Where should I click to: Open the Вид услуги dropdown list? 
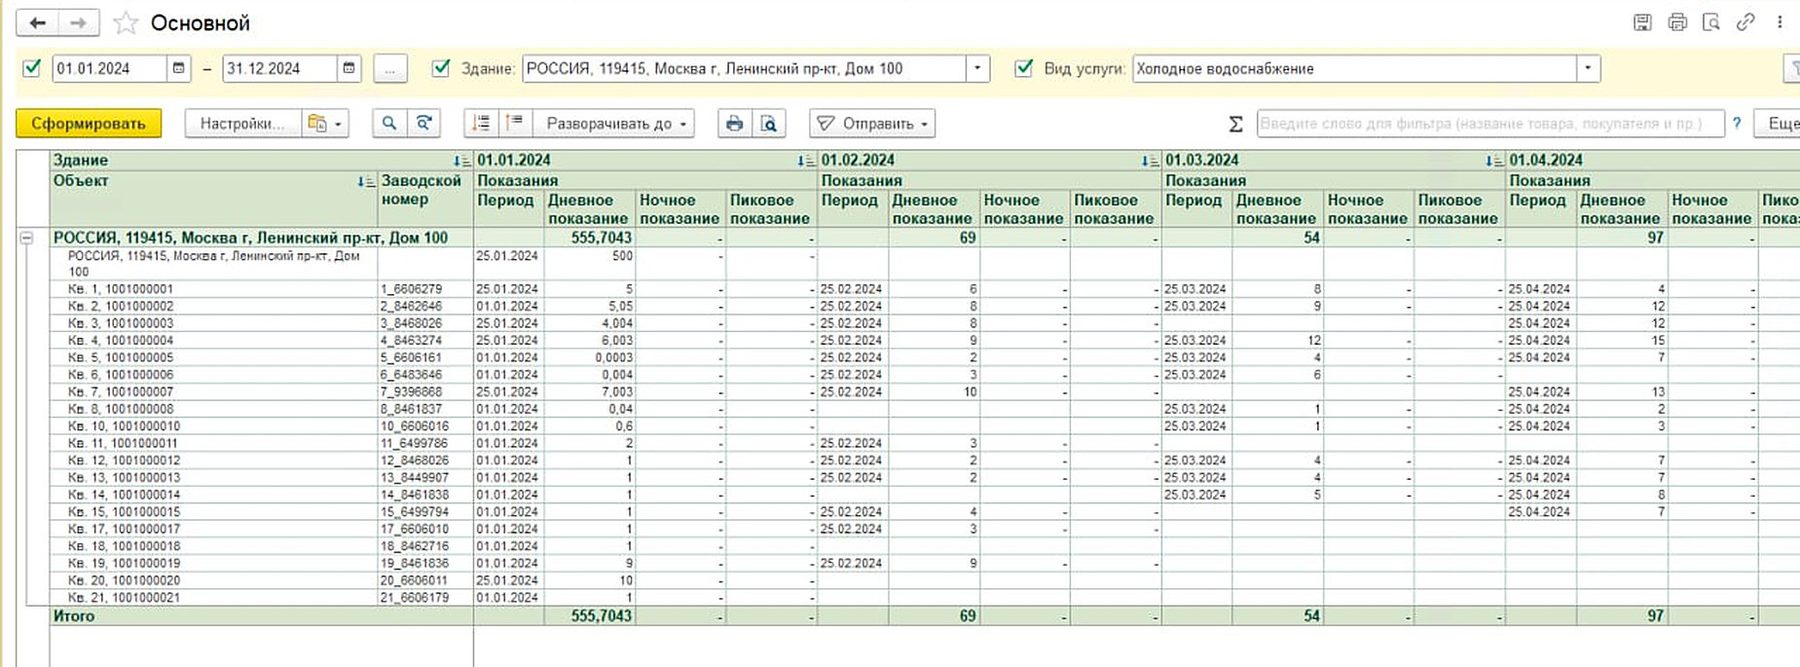(1588, 68)
